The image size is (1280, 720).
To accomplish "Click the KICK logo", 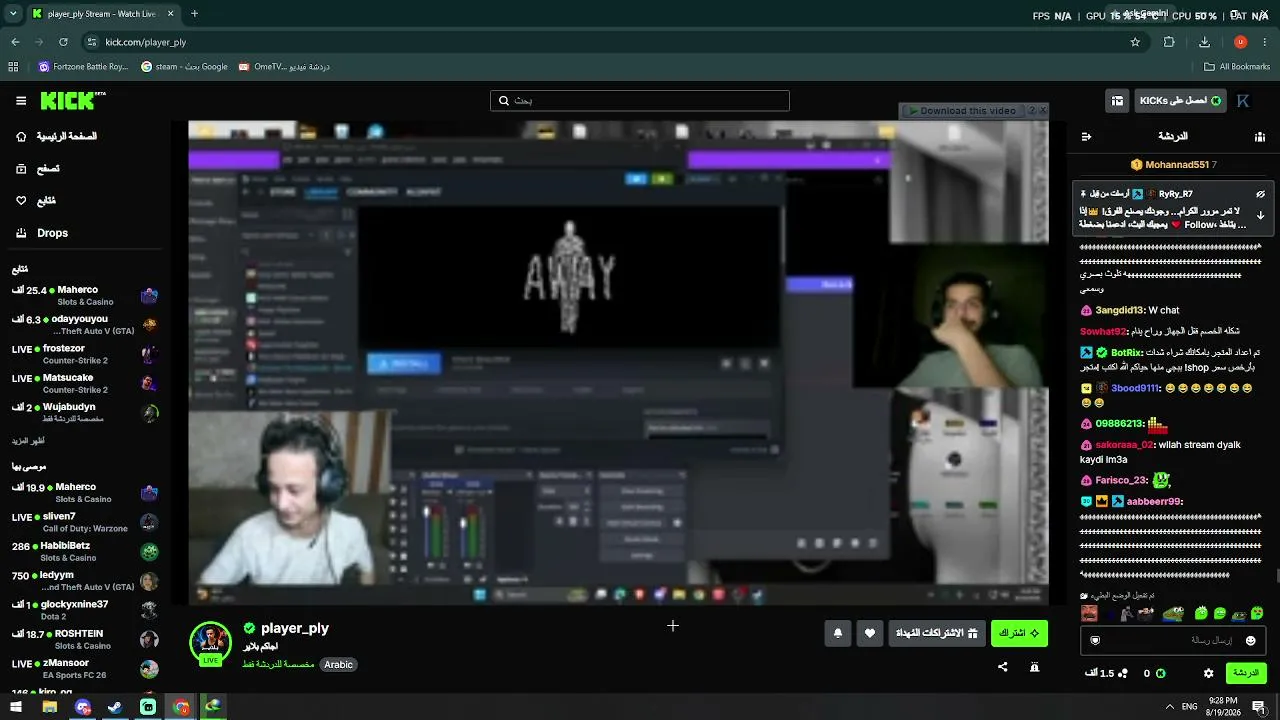I will pyautogui.click(x=72, y=101).
